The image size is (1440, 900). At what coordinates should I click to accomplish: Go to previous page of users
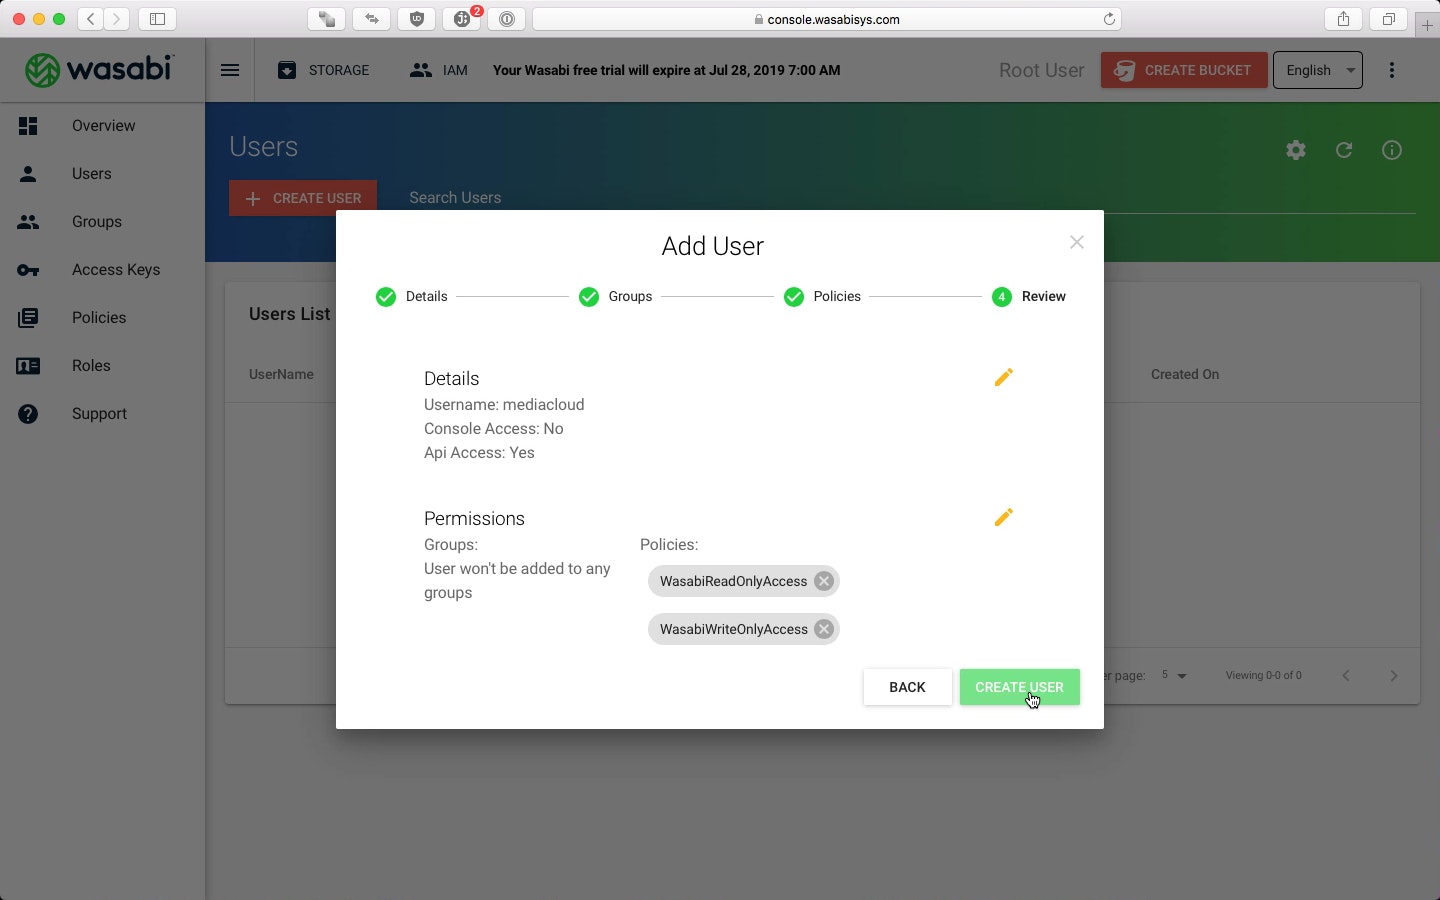pos(1346,676)
